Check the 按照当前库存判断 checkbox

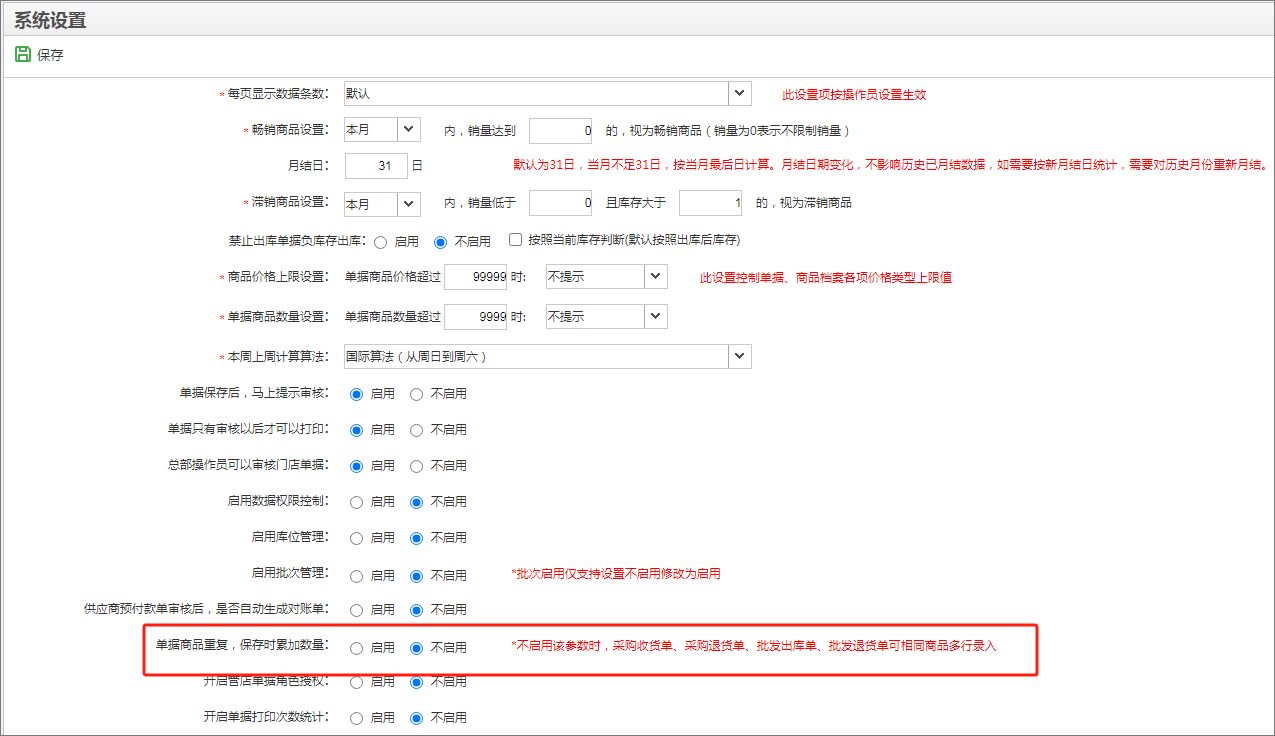click(x=516, y=240)
